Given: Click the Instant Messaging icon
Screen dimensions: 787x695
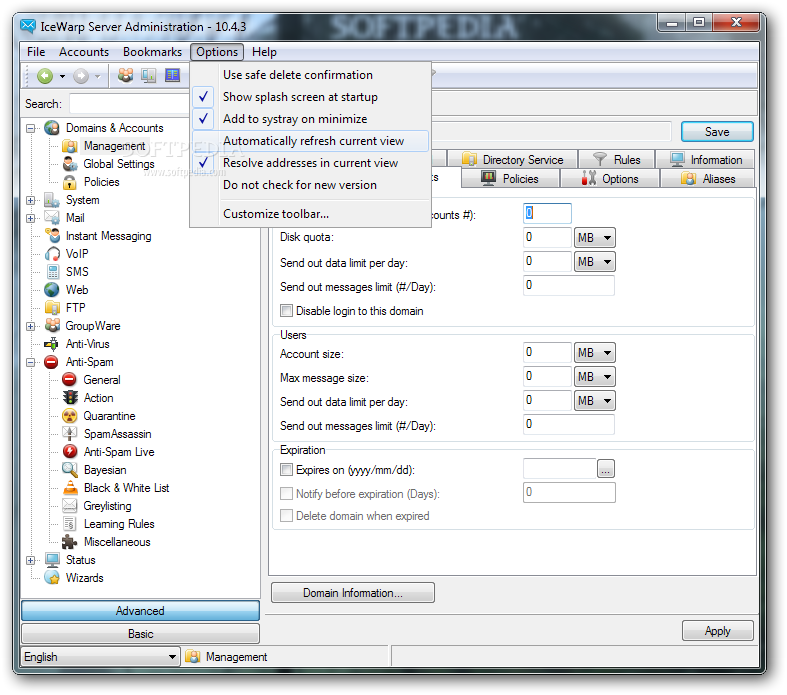Looking at the screenshot, I should 52,236.
